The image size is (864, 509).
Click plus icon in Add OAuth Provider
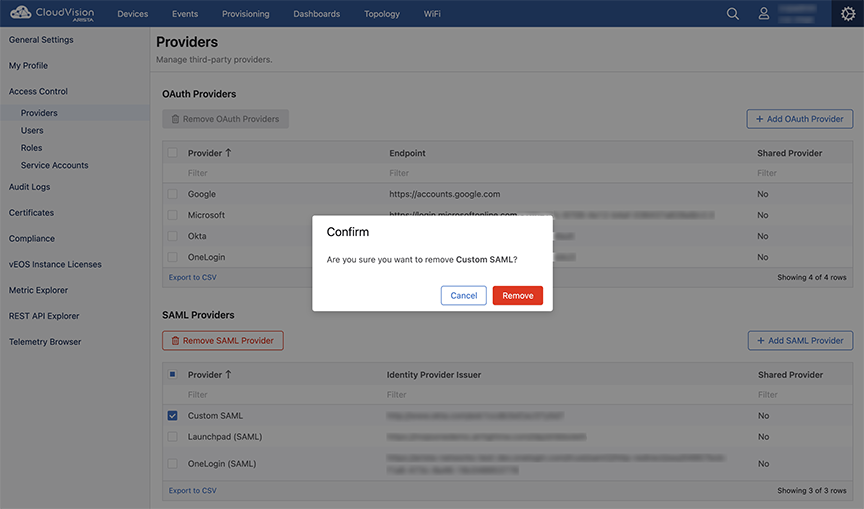[x=759, y=119]
